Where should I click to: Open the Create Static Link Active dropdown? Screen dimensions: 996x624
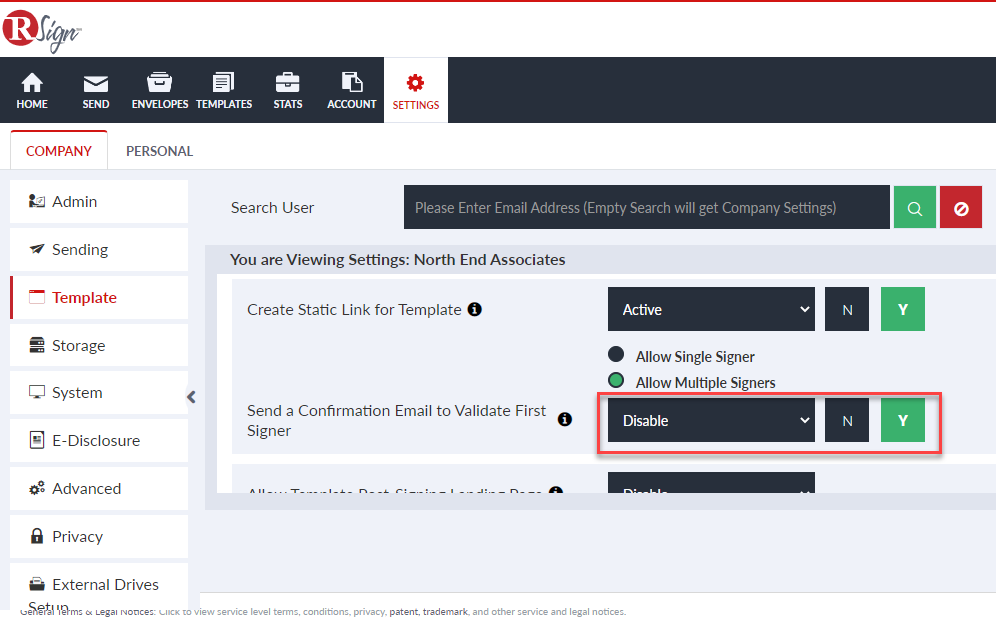[x=711, y=309]
